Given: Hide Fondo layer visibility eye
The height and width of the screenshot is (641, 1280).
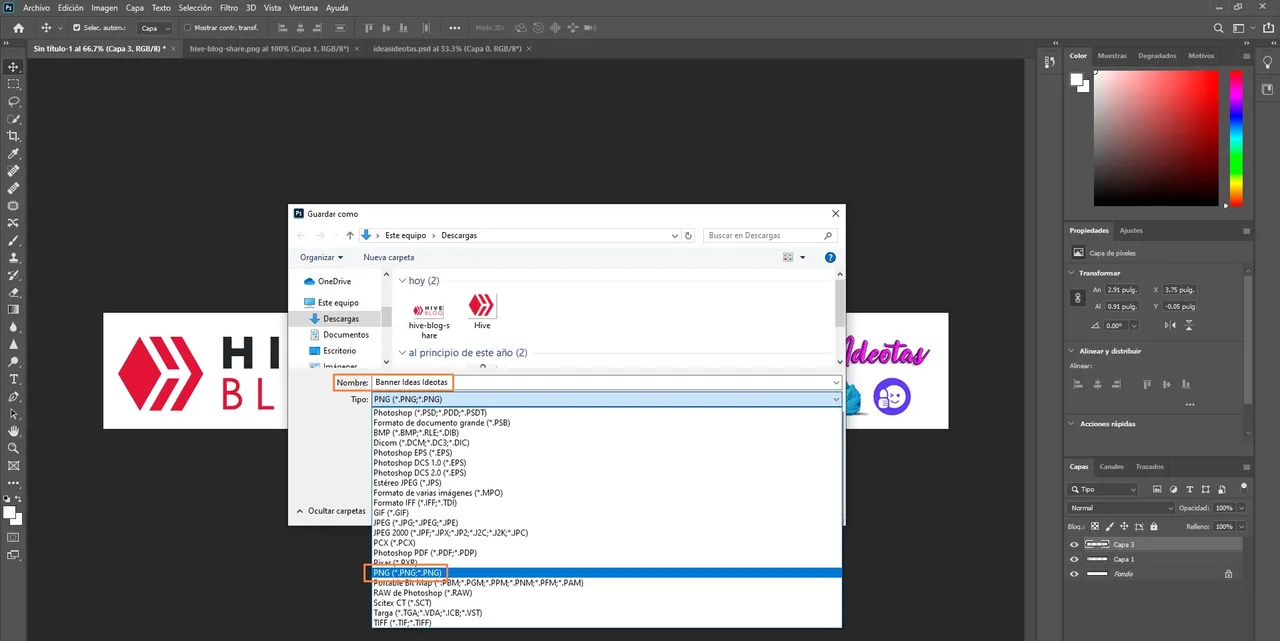Looking at the screenshot, I should point(1074,574).
